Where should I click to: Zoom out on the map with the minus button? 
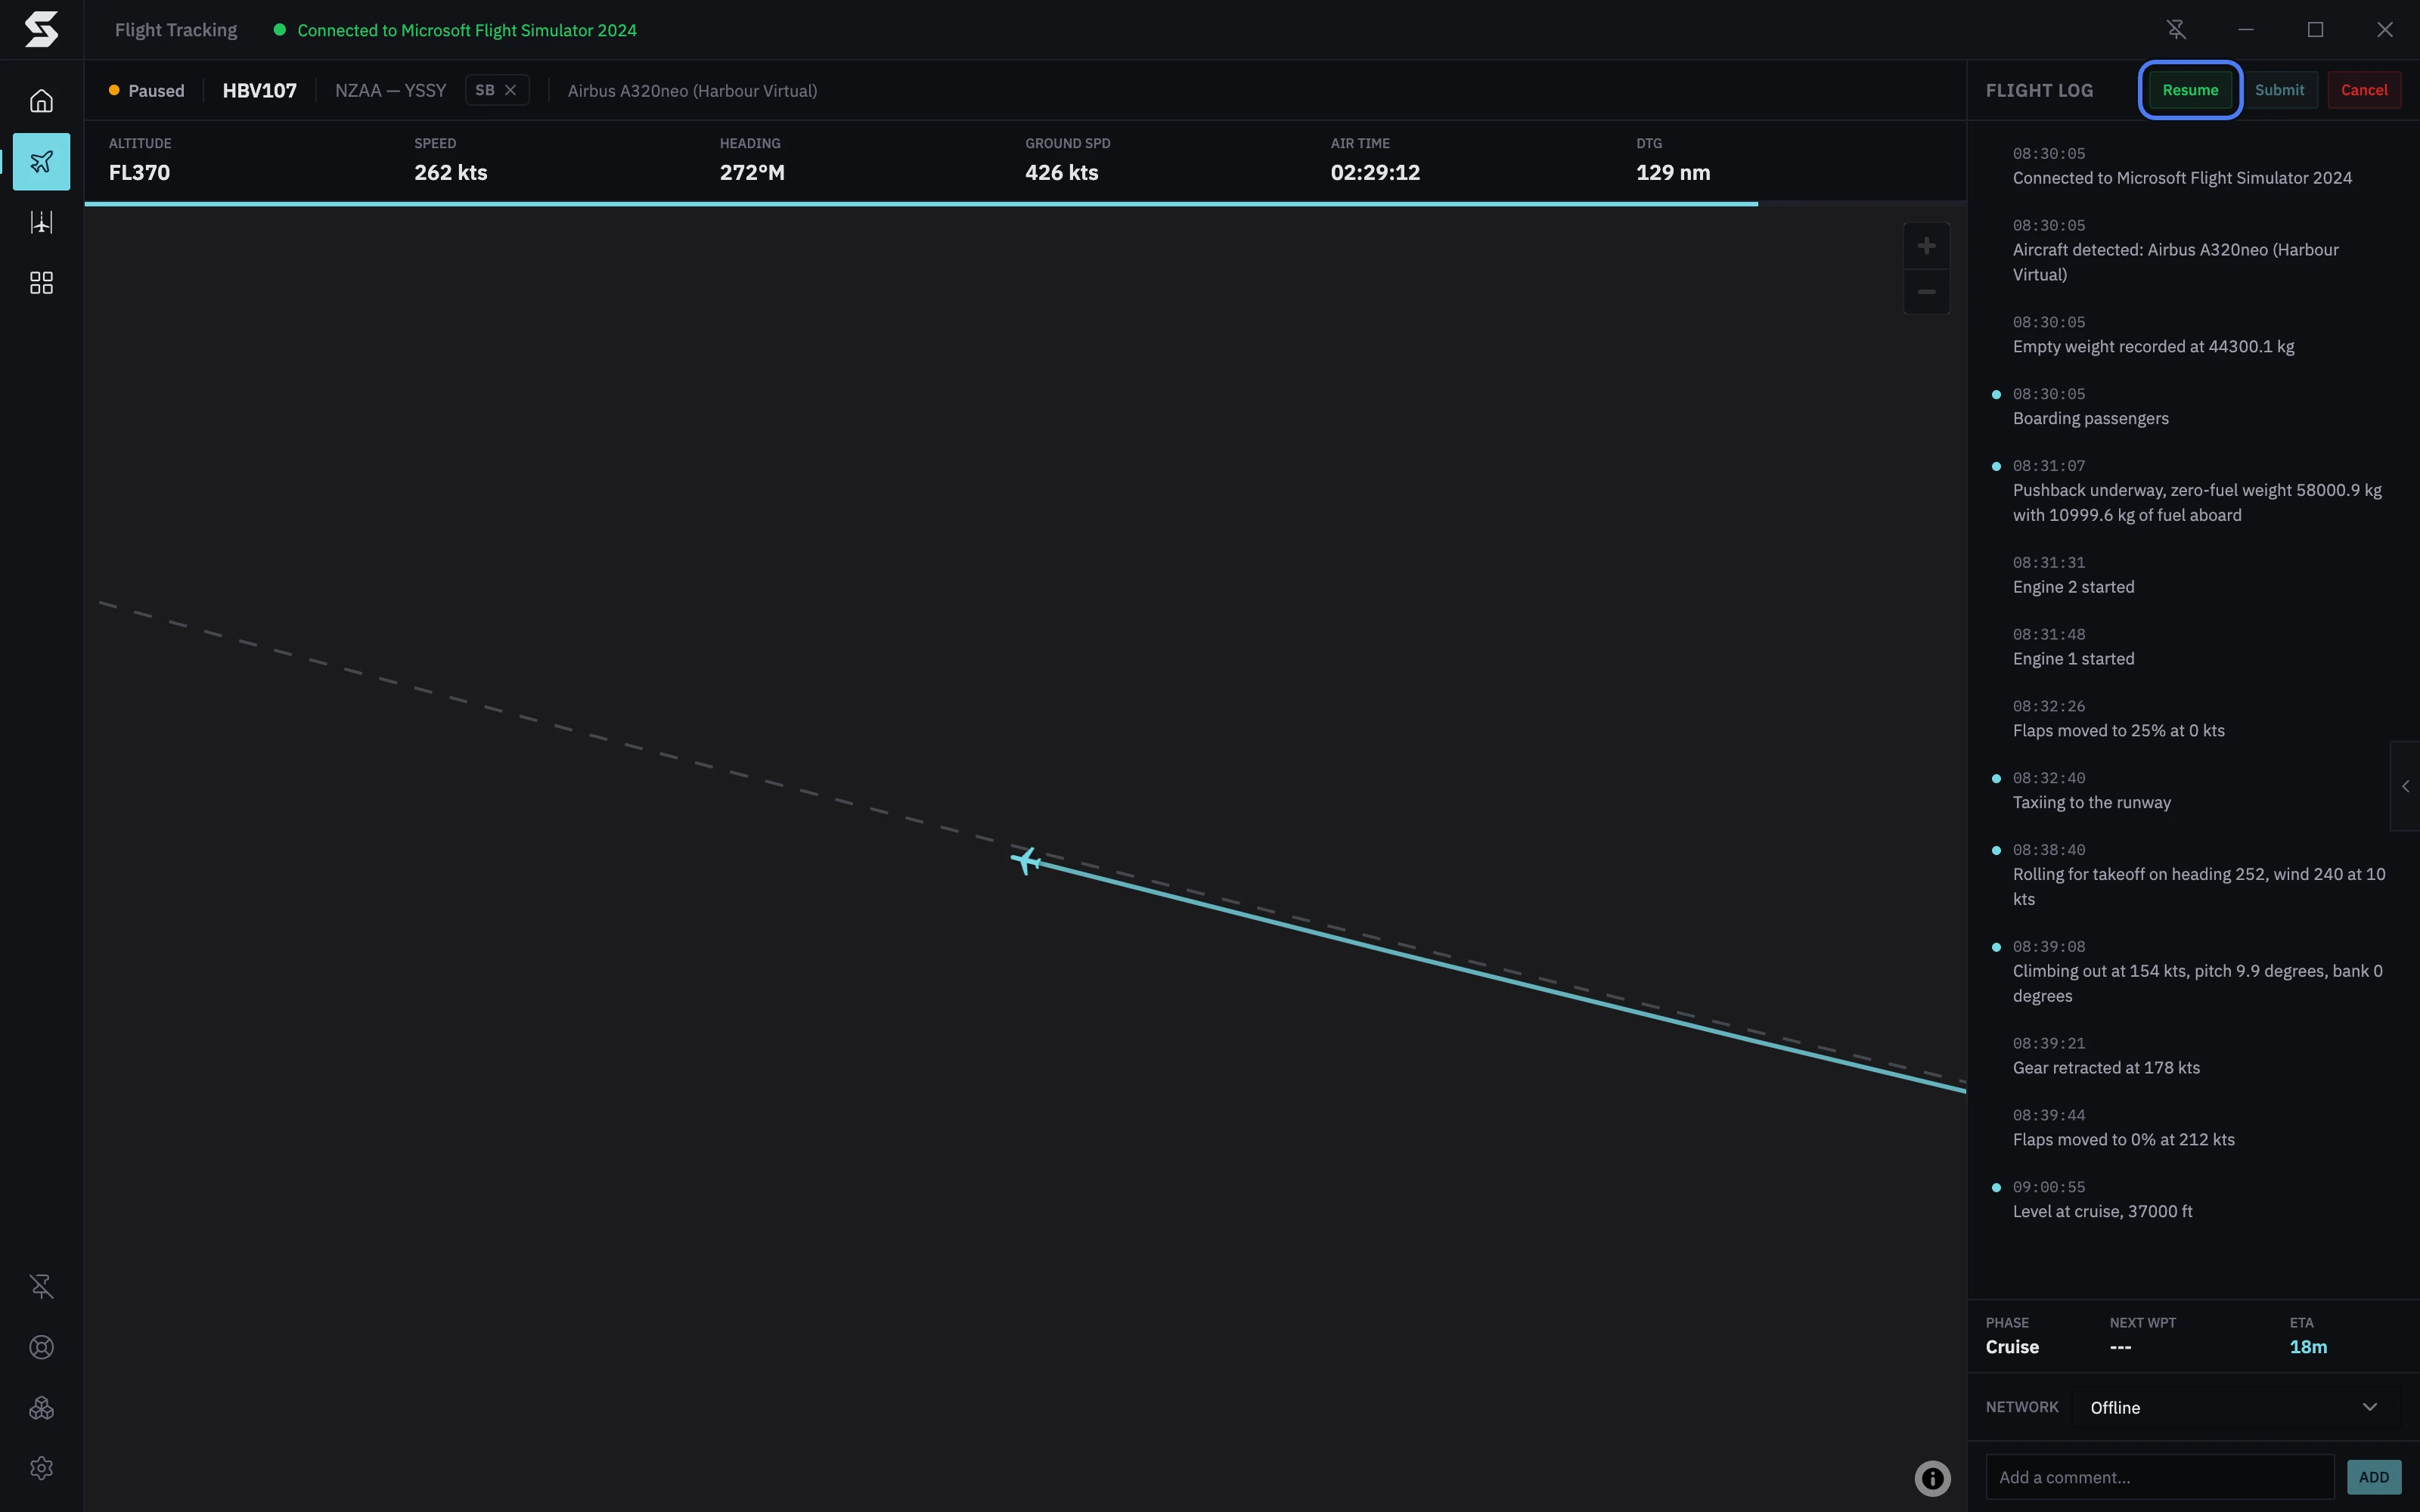tap(1926, 292)
